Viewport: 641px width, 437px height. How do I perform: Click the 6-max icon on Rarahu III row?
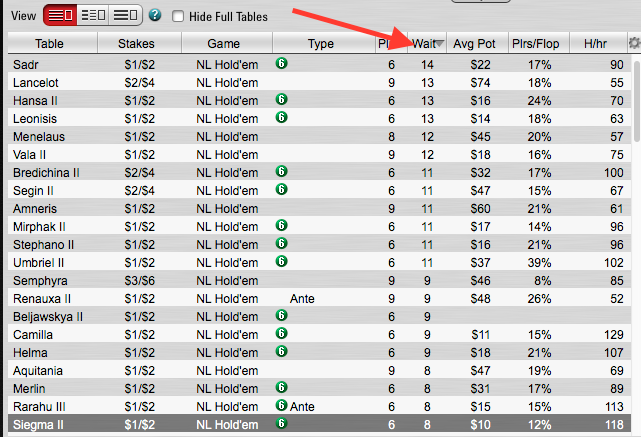(x=282, y=405)
